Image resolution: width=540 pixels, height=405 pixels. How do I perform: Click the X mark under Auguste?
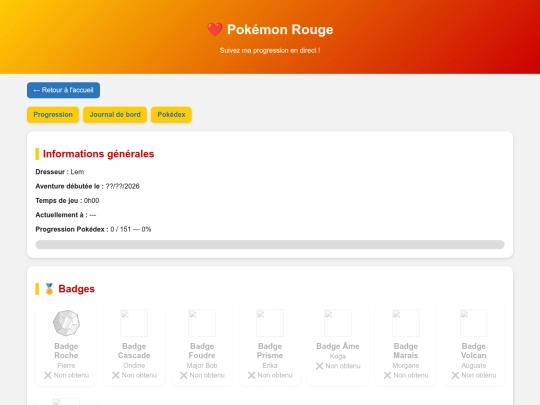(455, 375)
